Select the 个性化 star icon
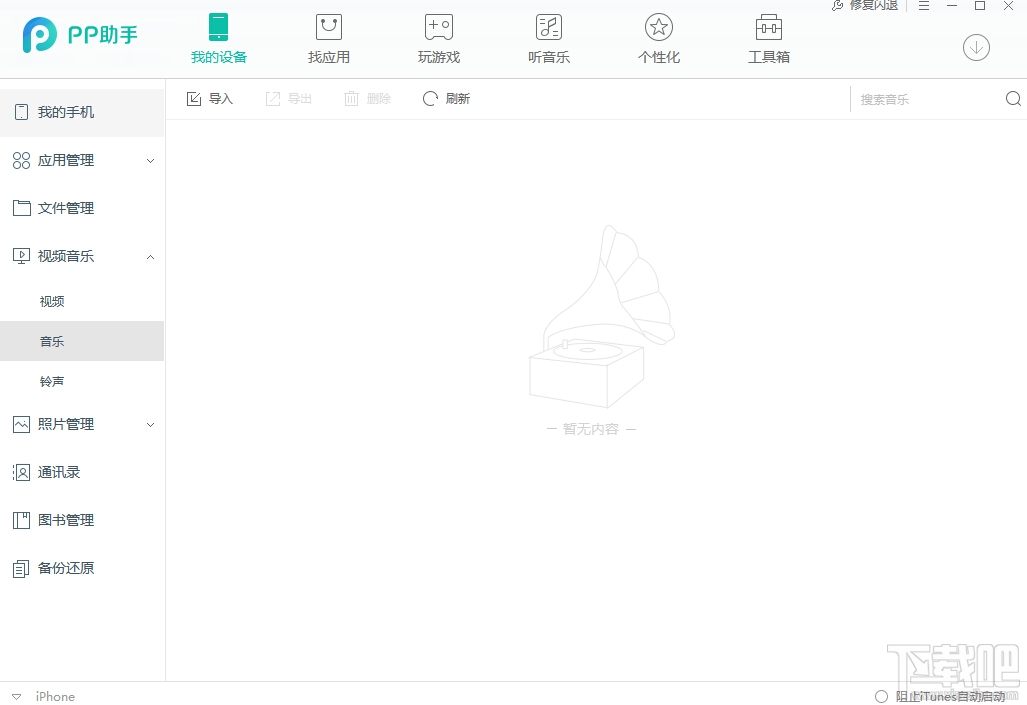 coord(658,38)
